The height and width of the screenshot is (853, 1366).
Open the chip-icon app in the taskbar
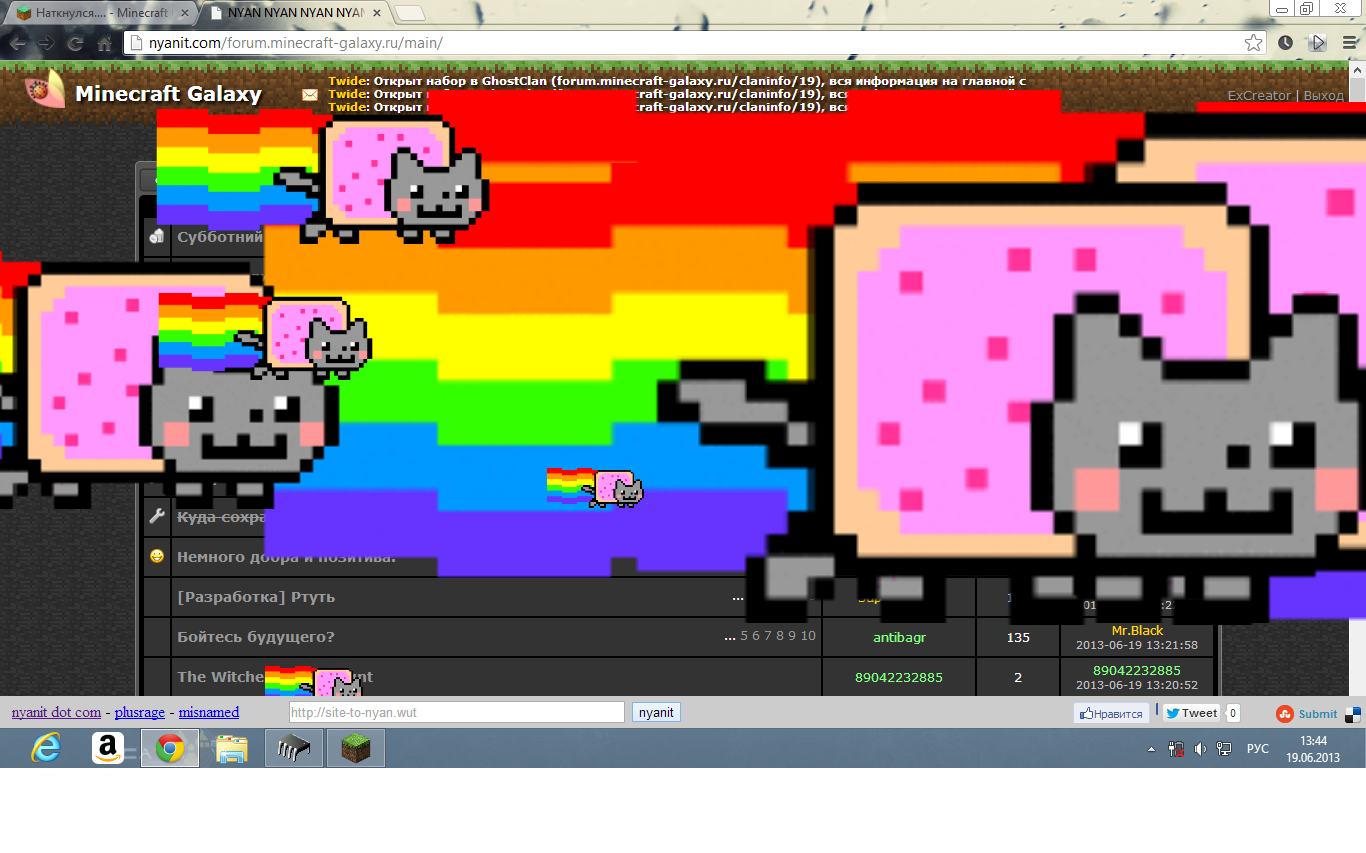pyautogui.click(x=294, y=748)
